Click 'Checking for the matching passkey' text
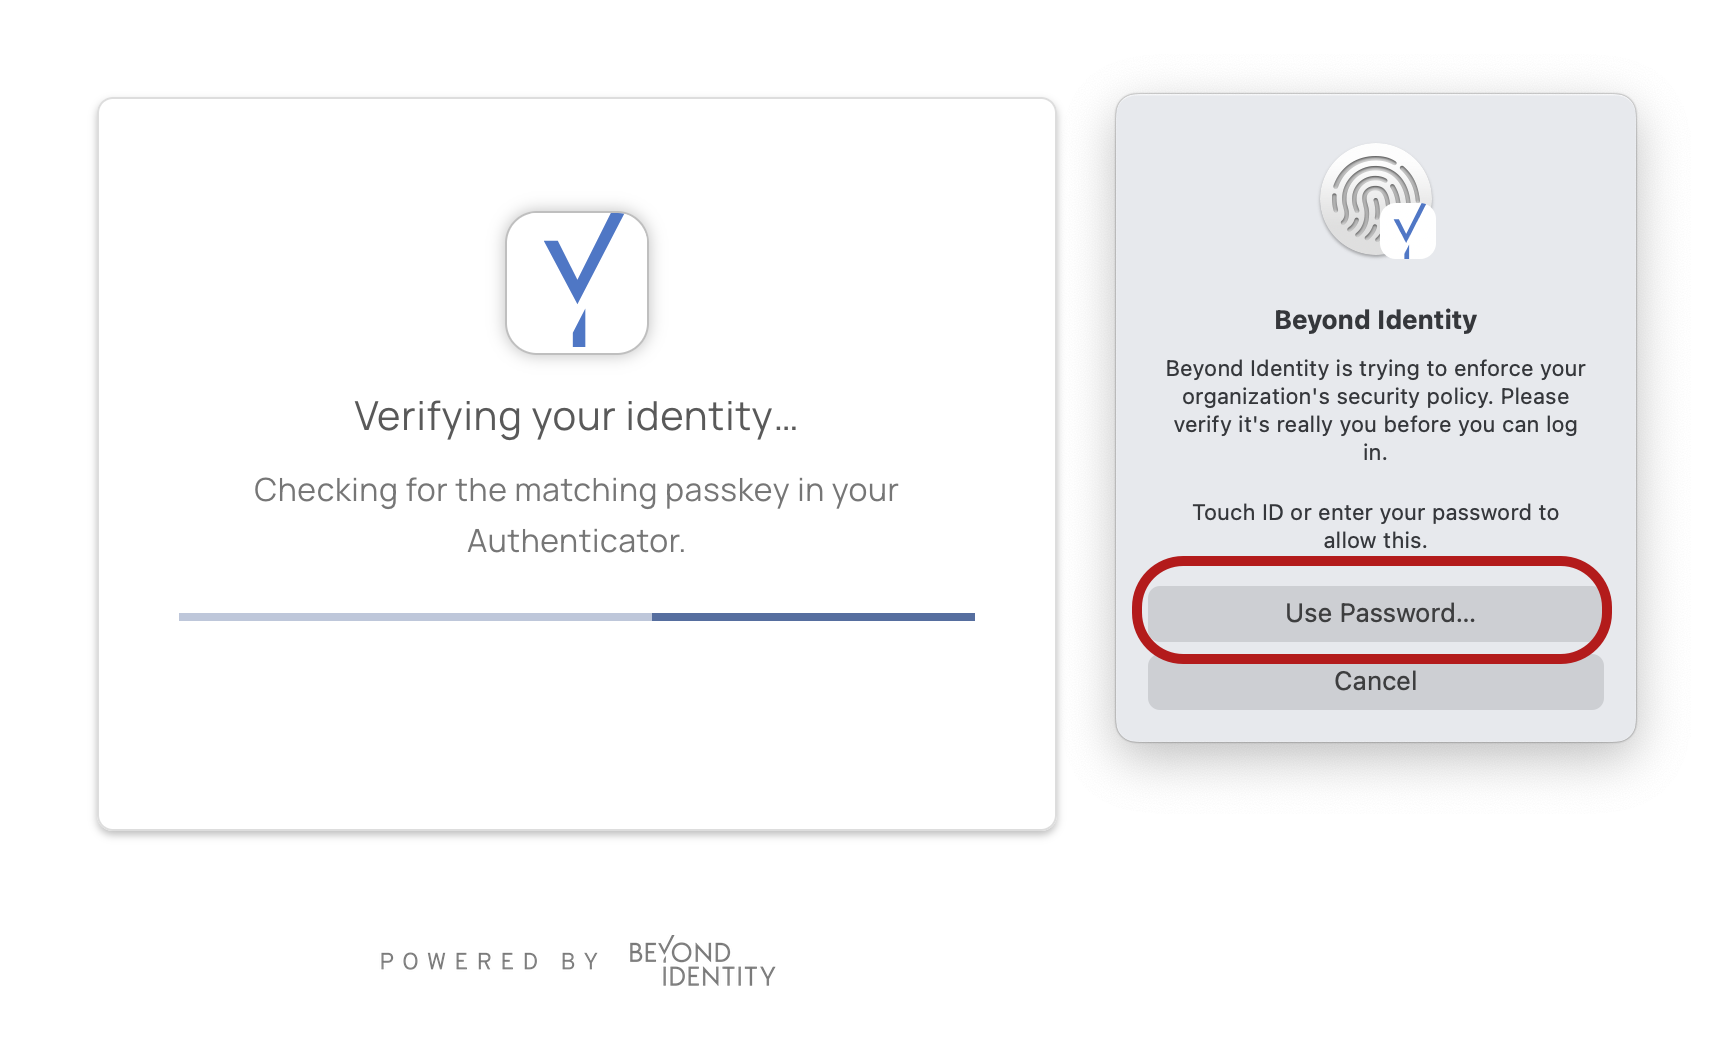This screenshot has height=1058, width=1724. 576,490
